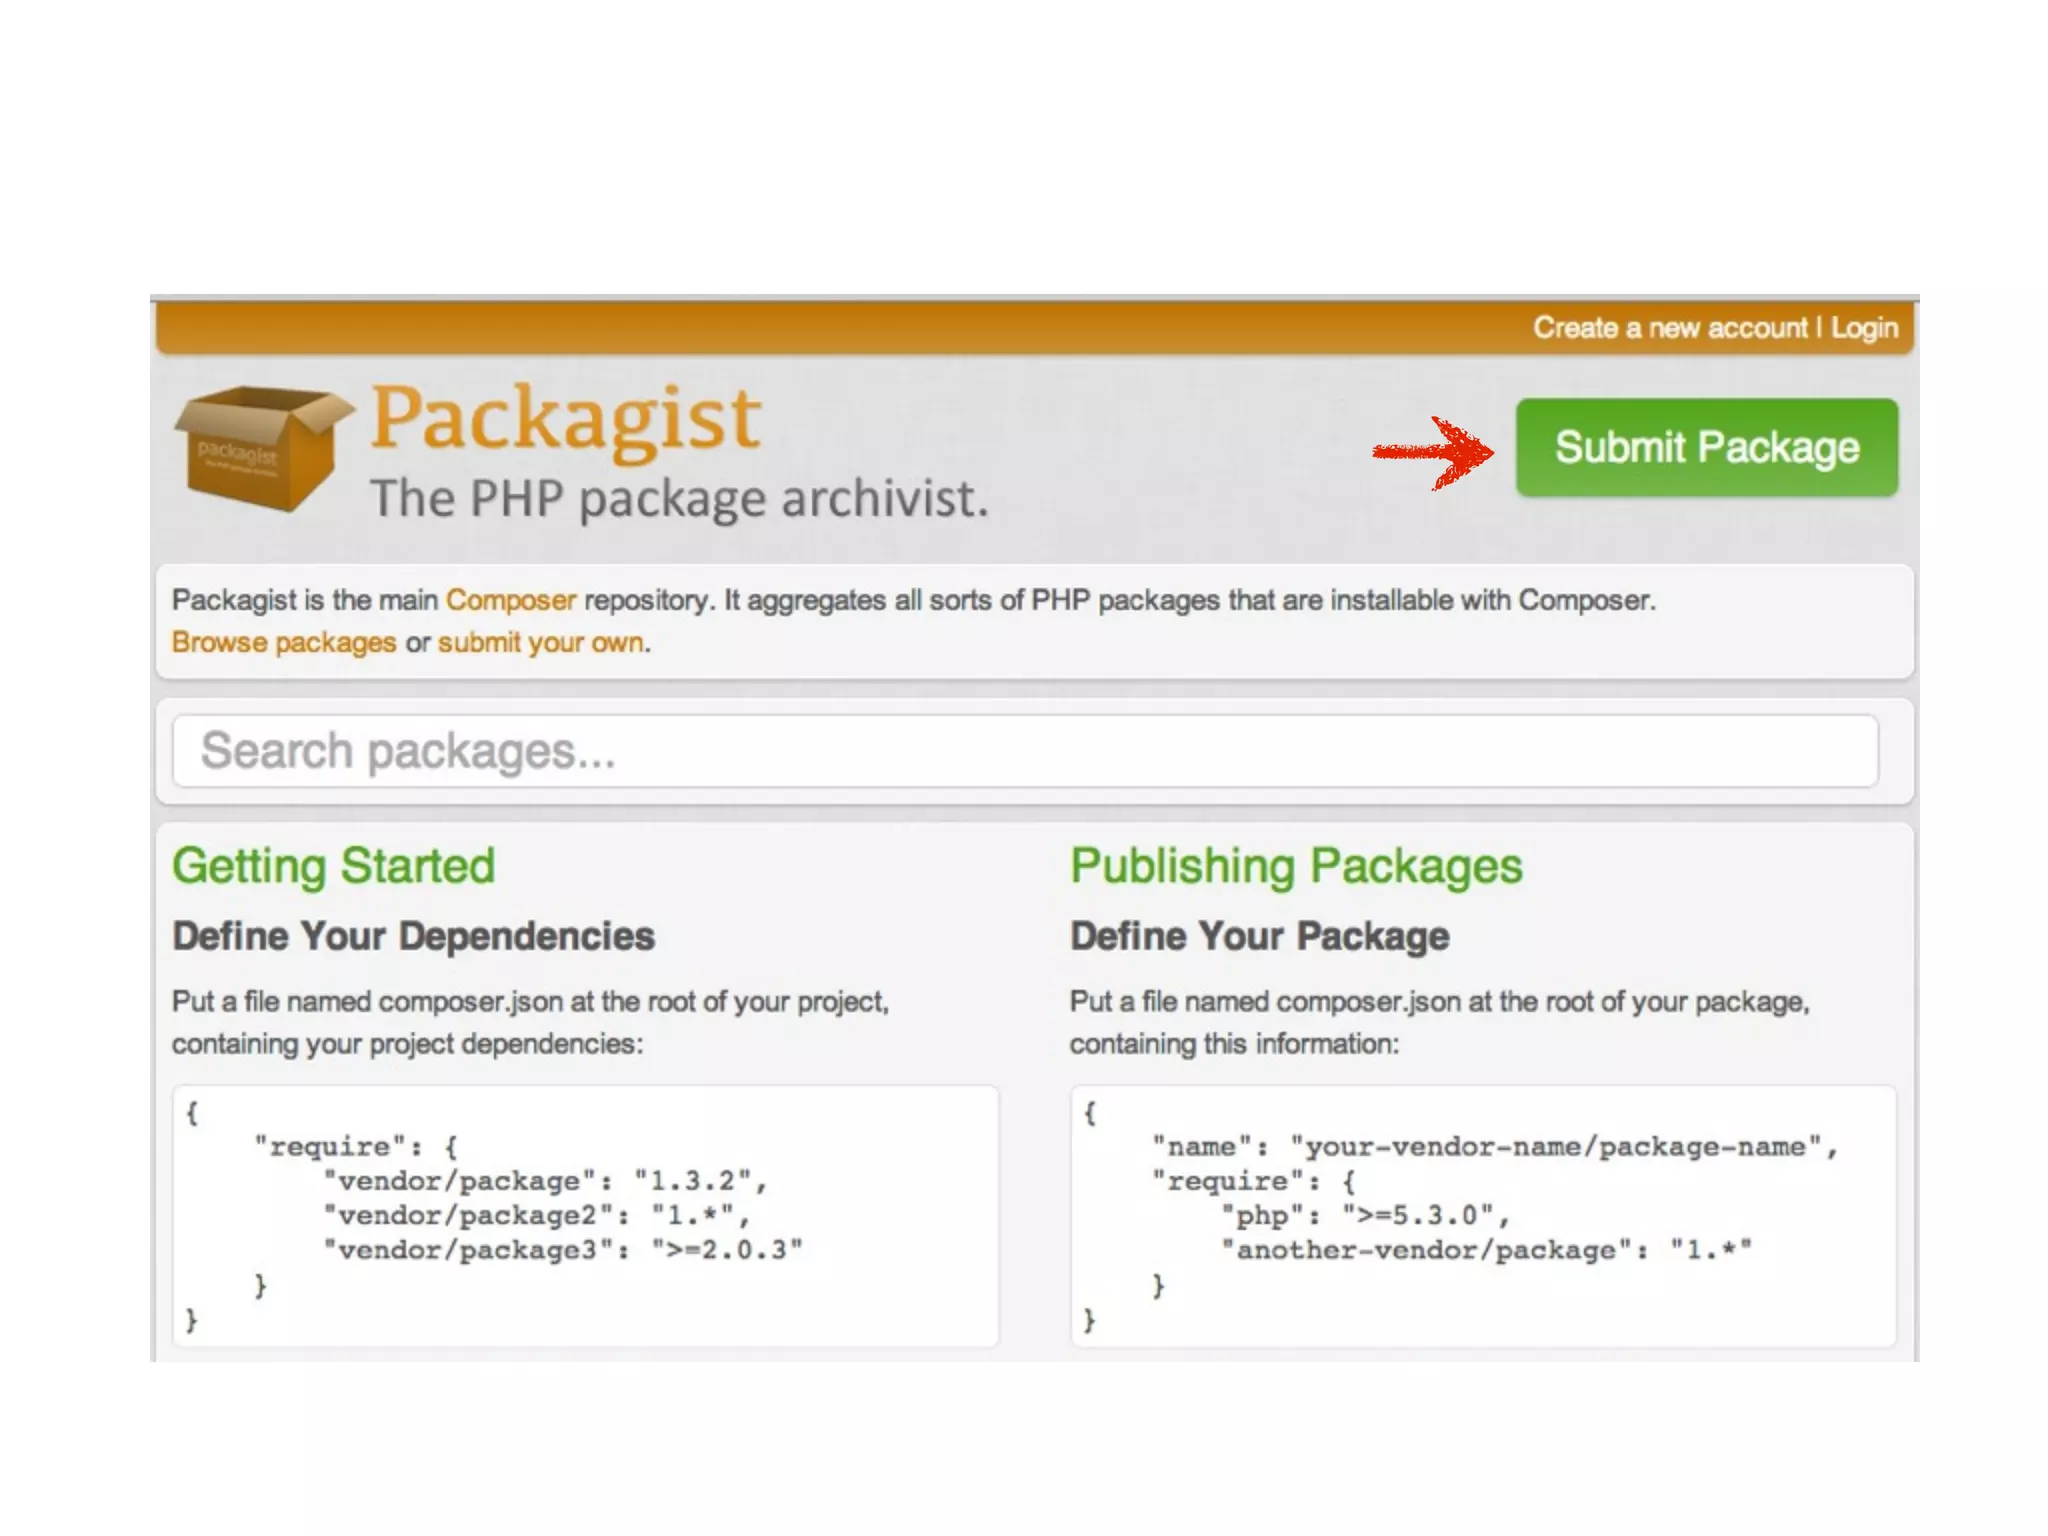This screenshot has height=1536, width=2048.
Task: Click the submit your own link
Action: coord(541,642)
